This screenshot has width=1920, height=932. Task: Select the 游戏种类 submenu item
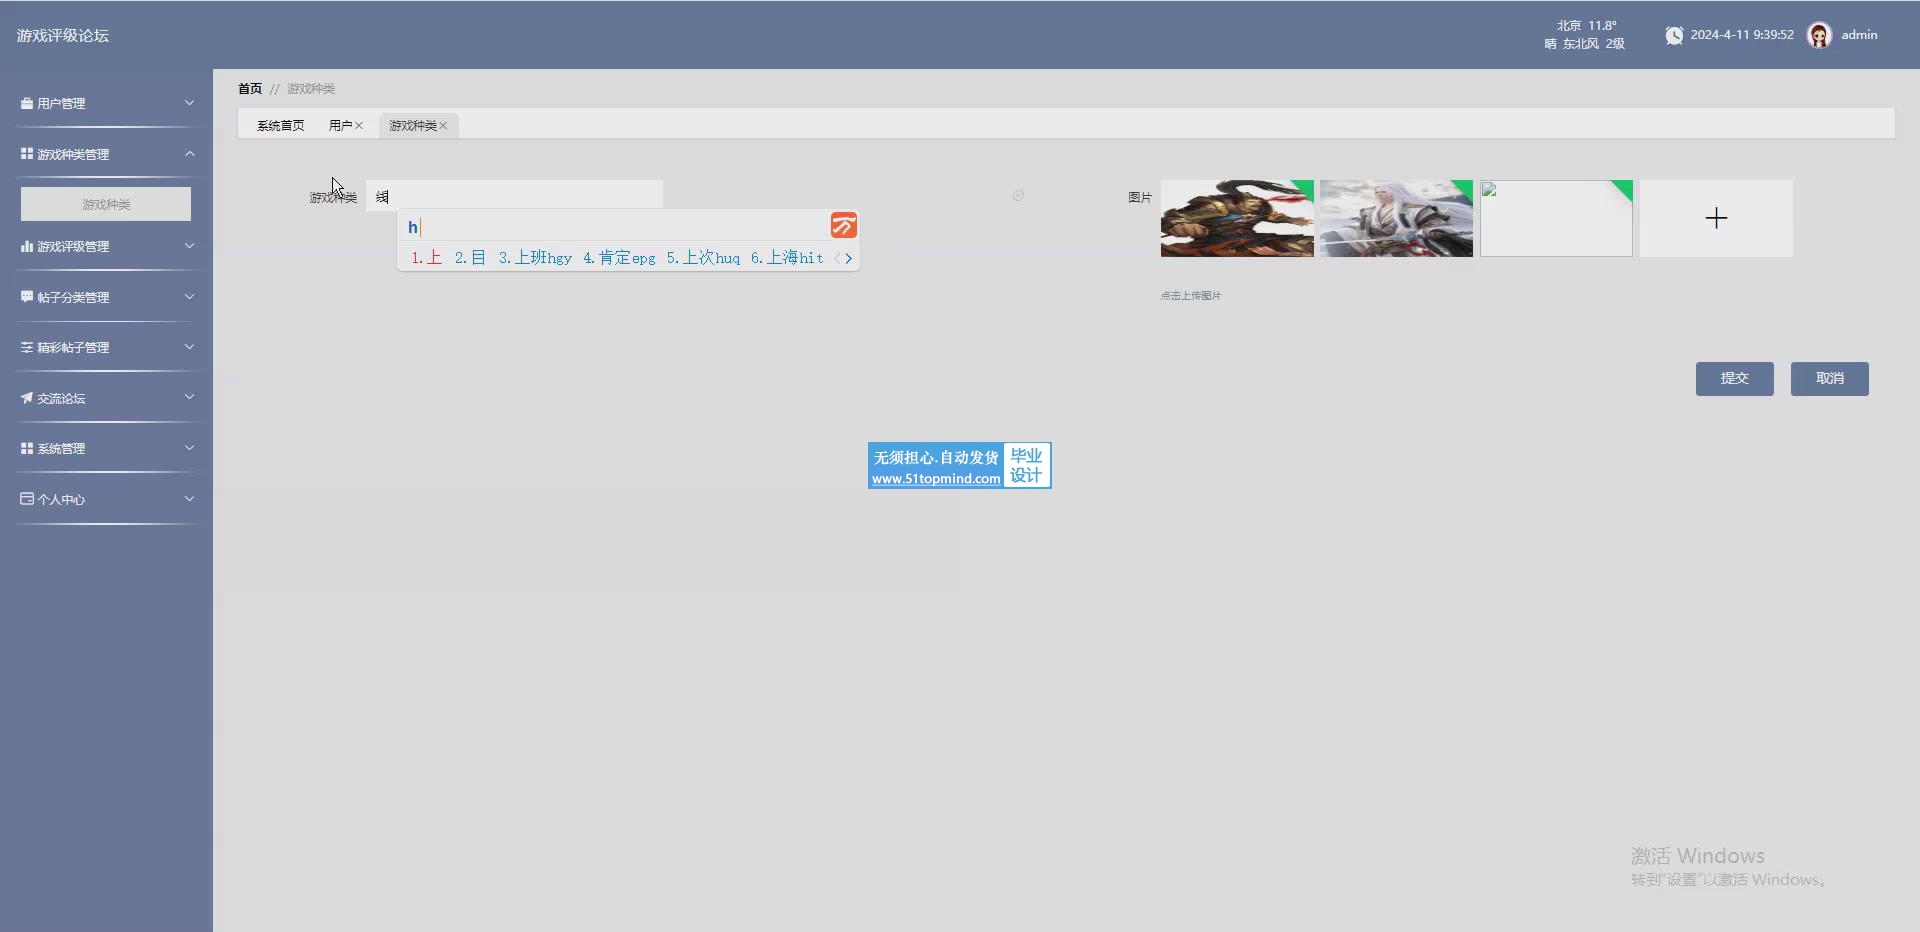[x=106, y=204]
